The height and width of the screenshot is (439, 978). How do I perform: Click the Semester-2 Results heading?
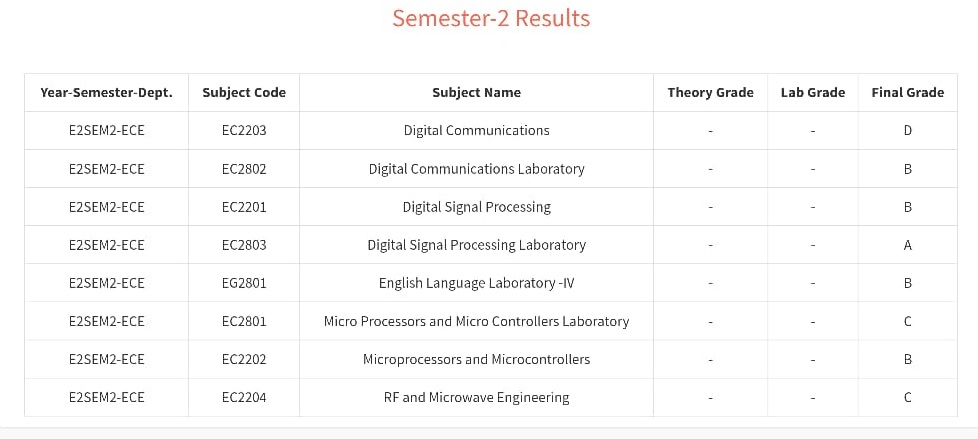[x=491, y=18]
